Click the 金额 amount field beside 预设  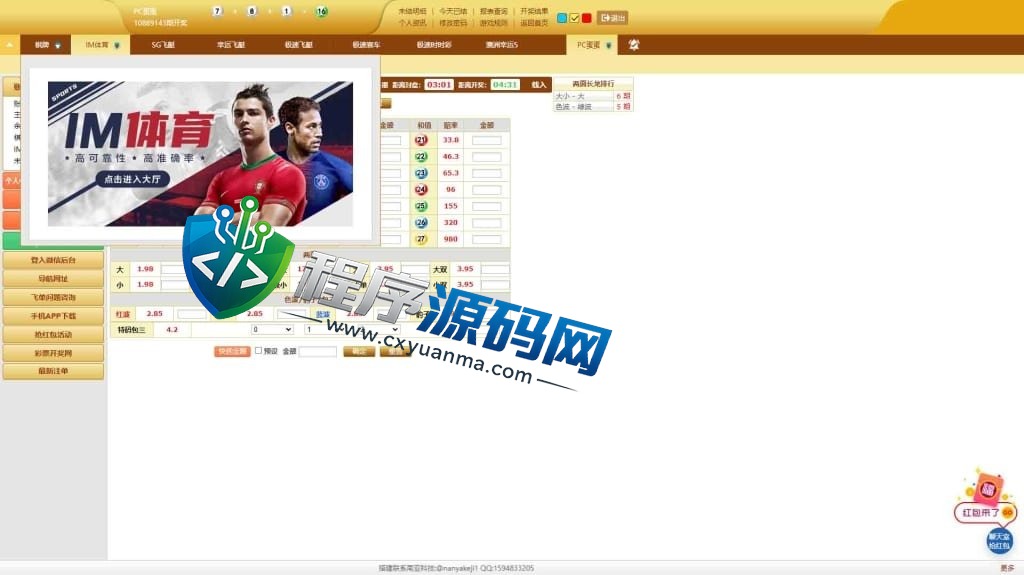317,351
